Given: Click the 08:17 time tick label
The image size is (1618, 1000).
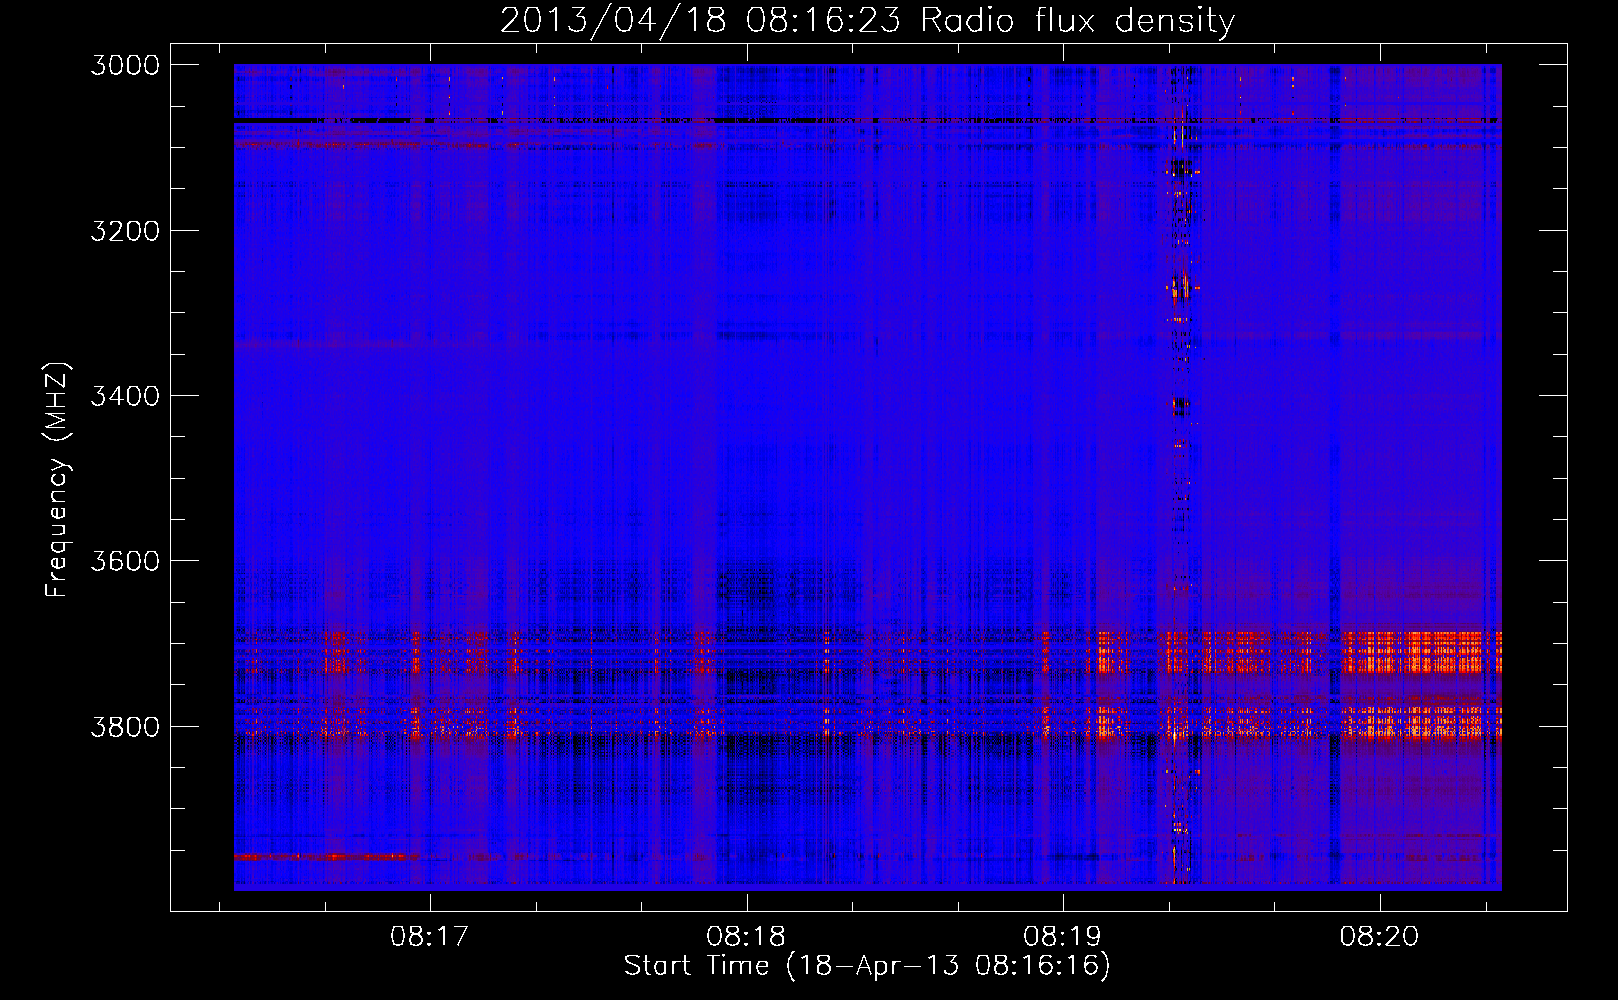Looking at the screenshot, I should [x=430, y=937].
